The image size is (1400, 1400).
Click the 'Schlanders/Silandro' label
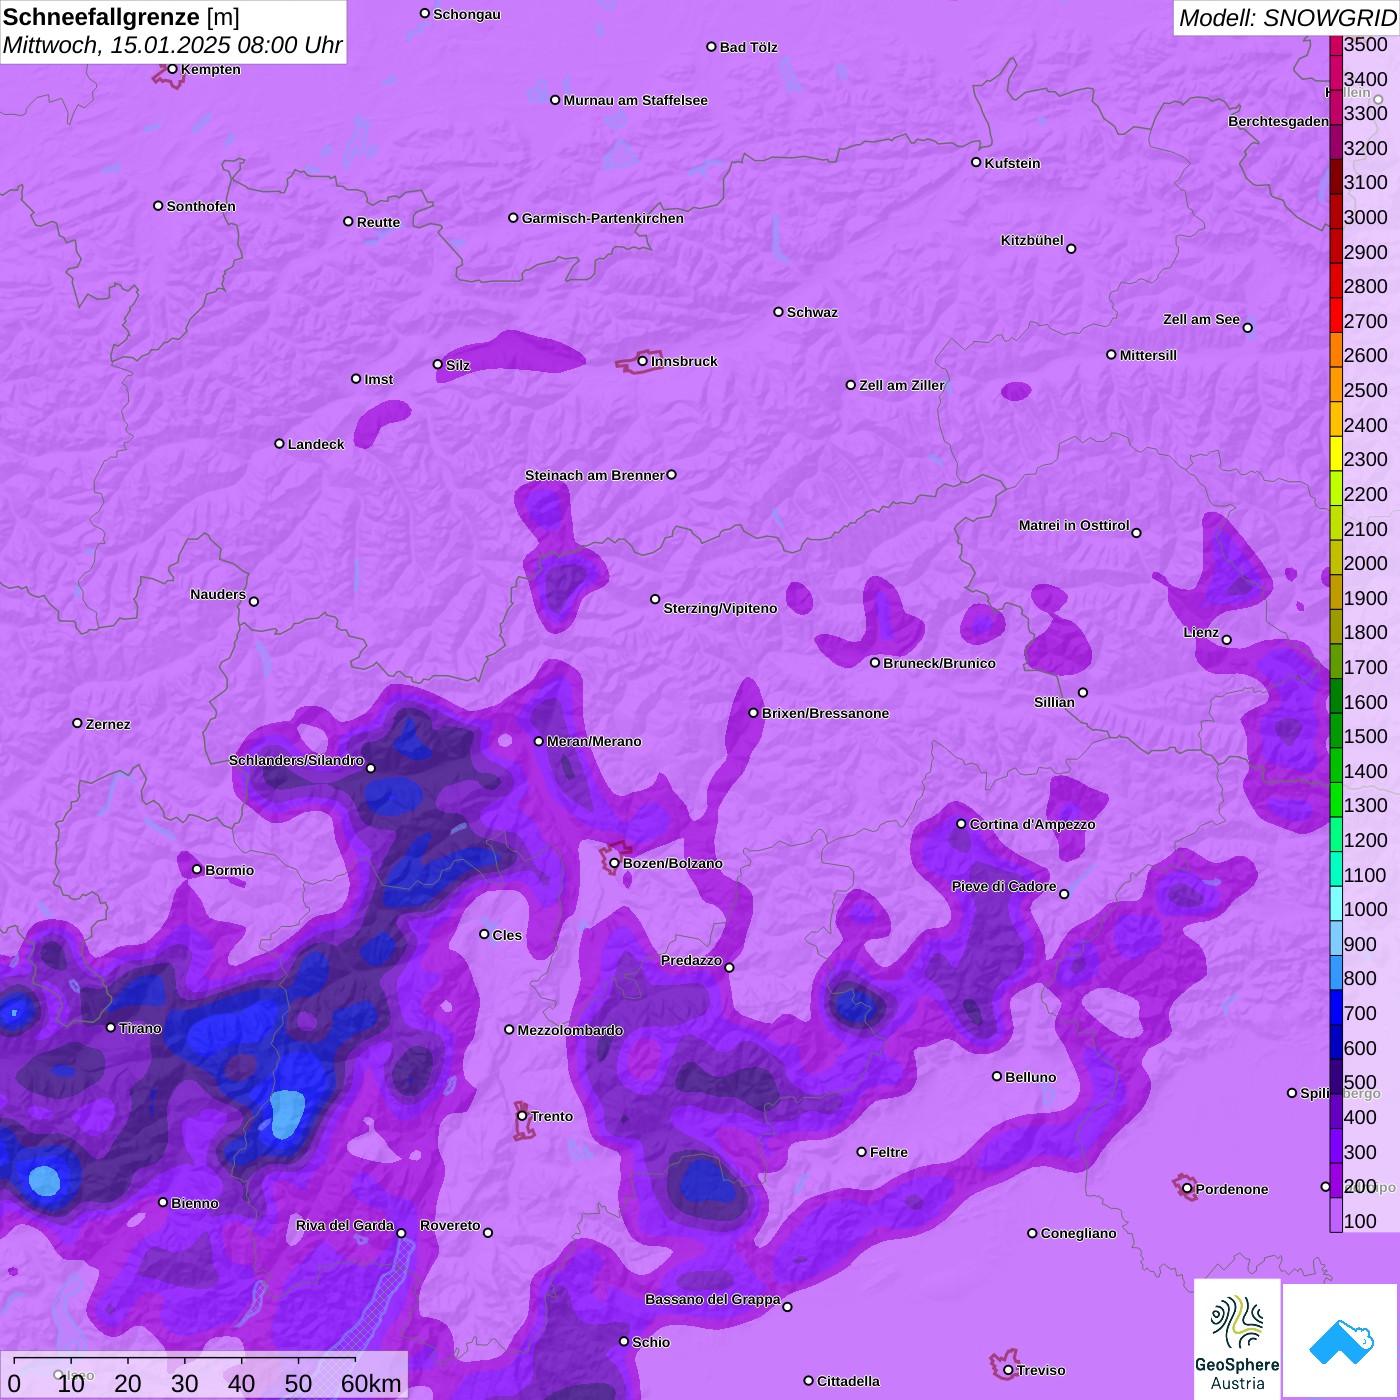pos(296,760)
